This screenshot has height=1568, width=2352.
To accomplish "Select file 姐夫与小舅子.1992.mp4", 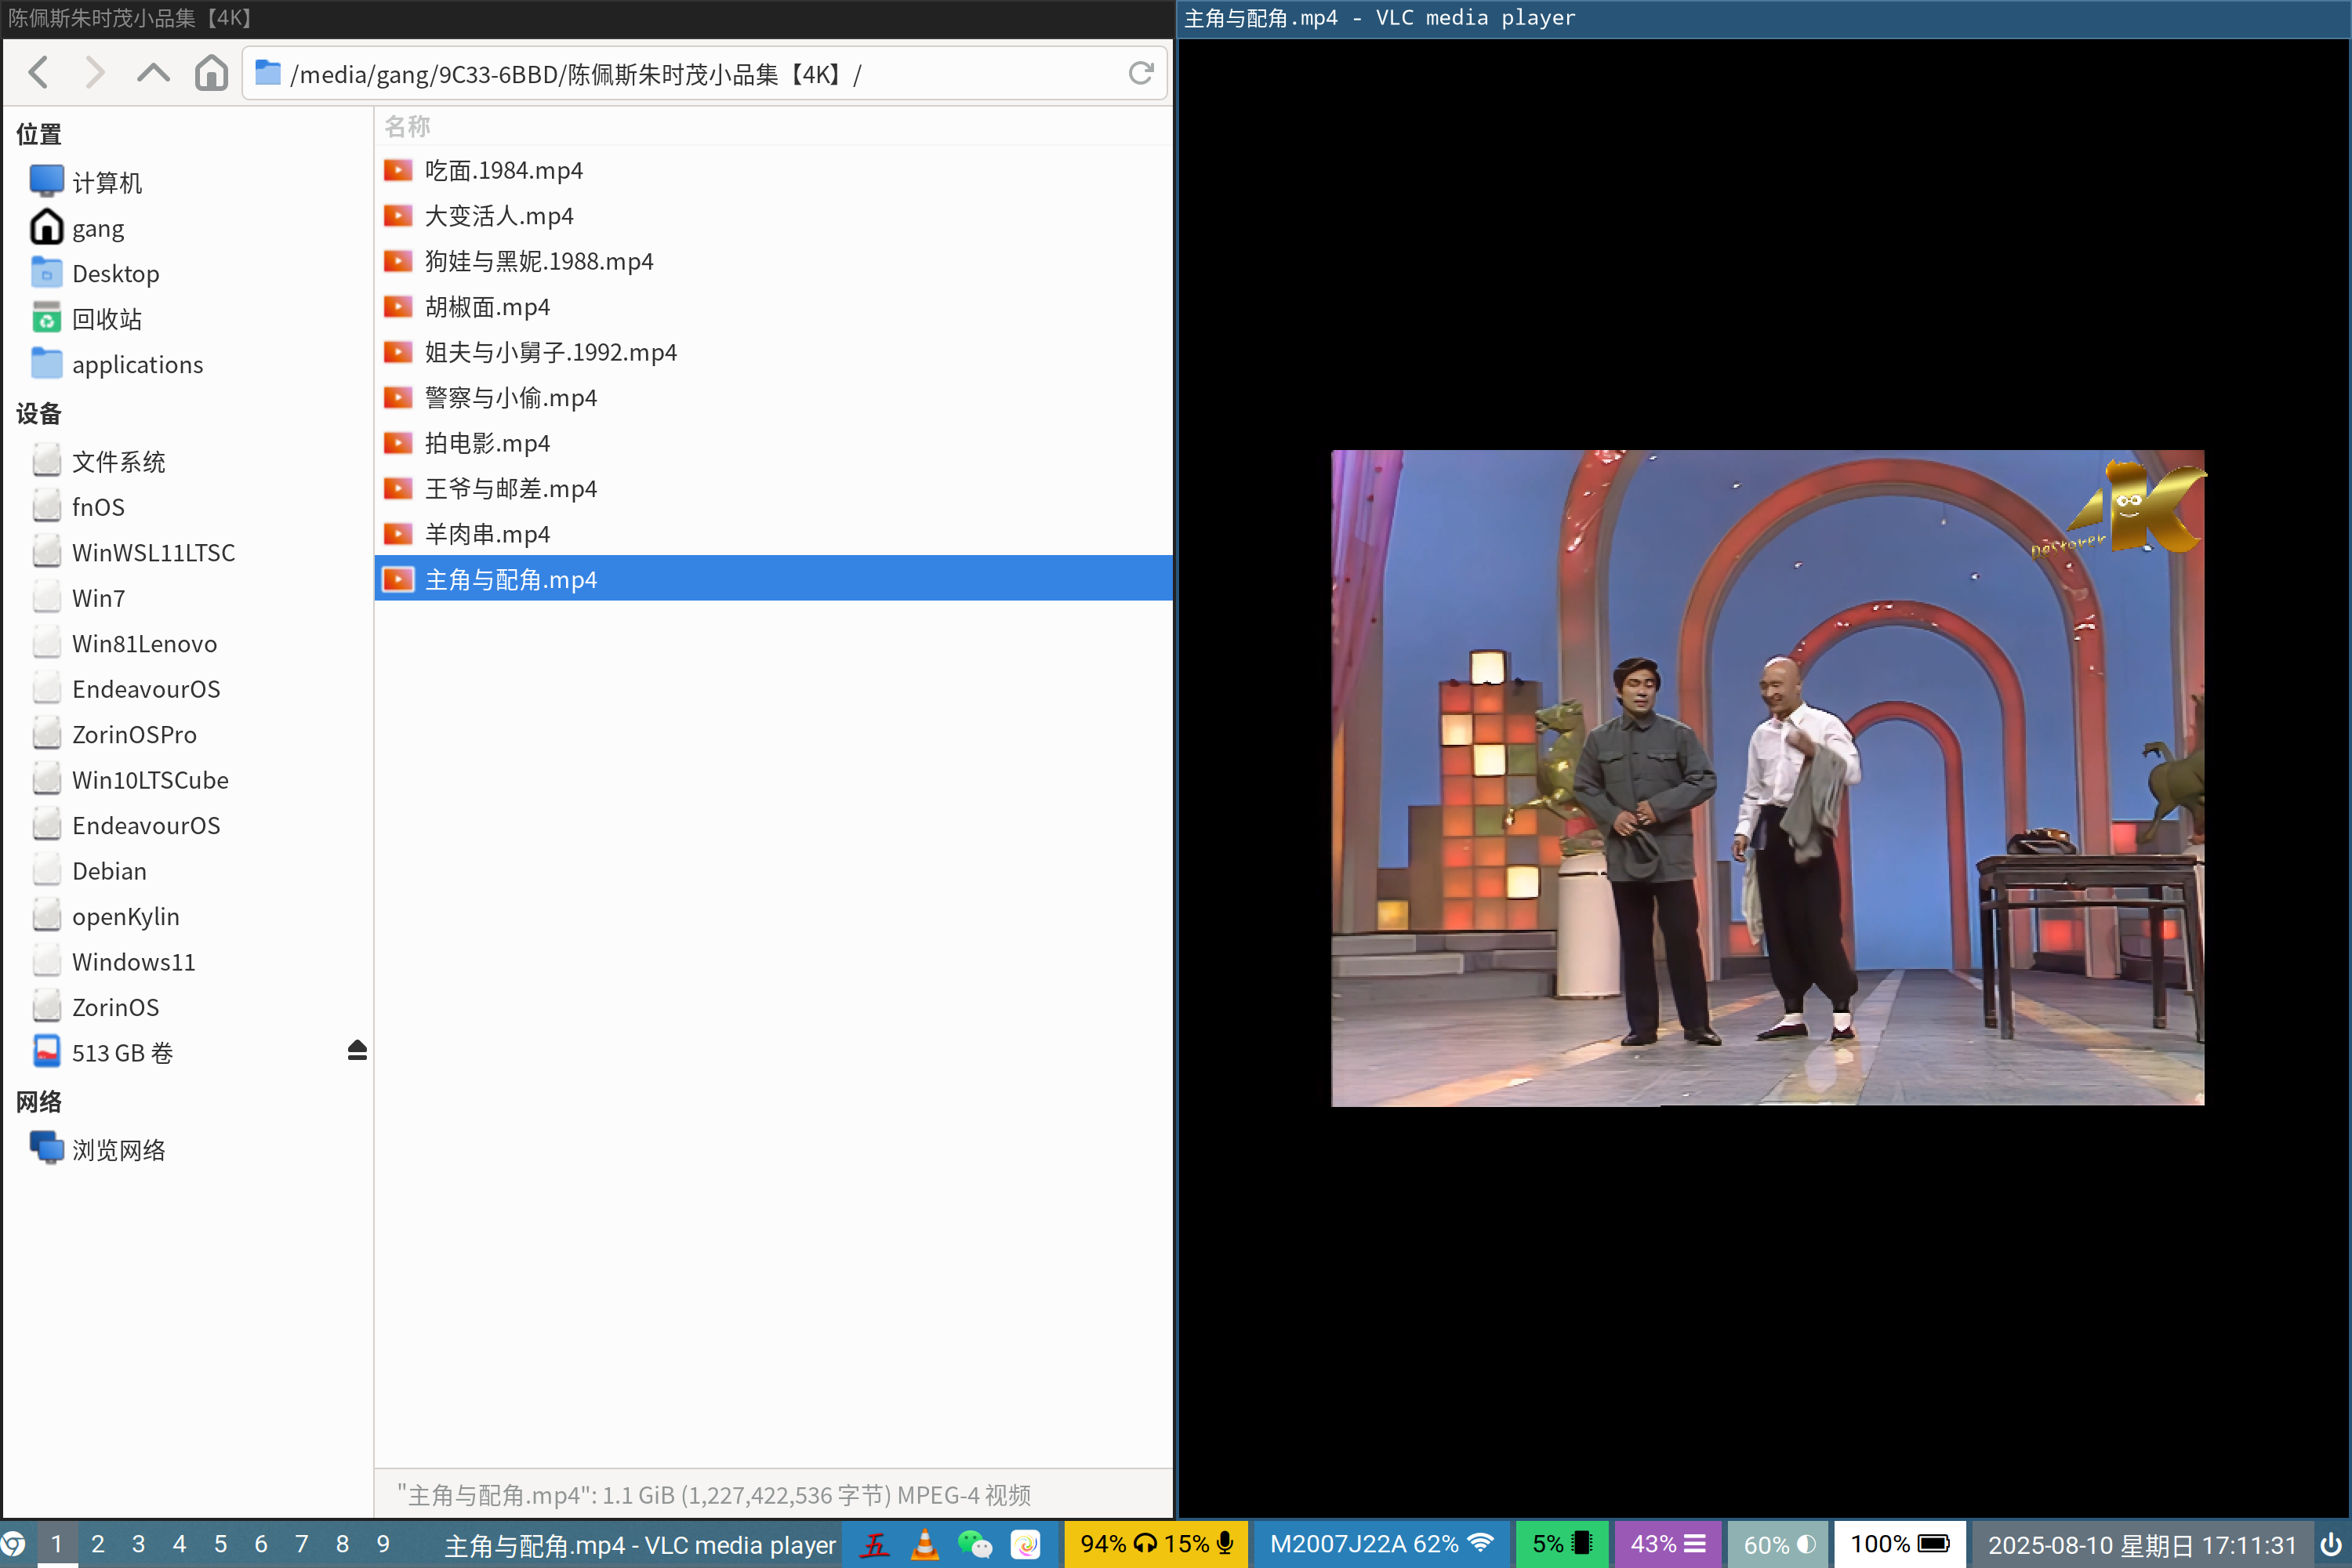I will coord(773,352).
